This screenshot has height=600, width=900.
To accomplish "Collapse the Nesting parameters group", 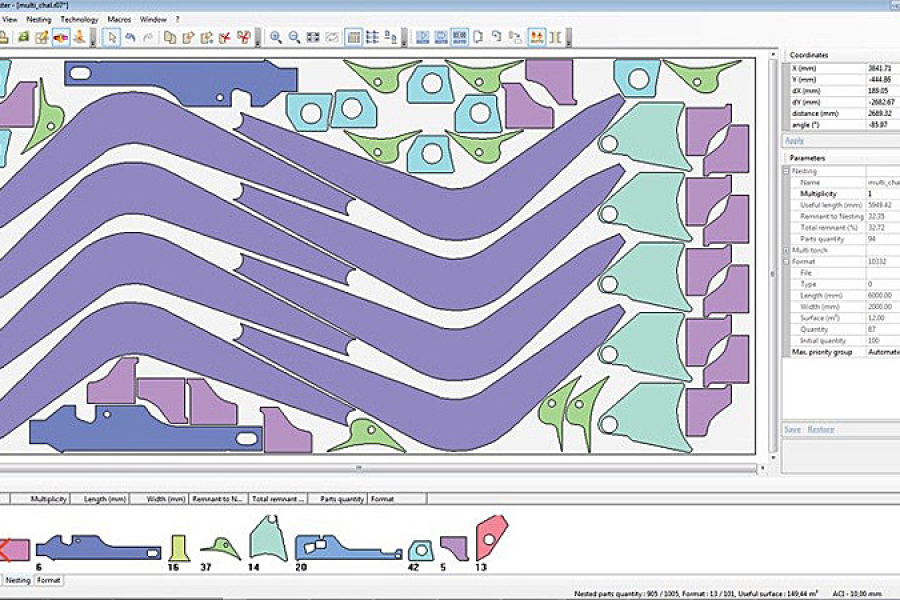I will coord(786,171).
